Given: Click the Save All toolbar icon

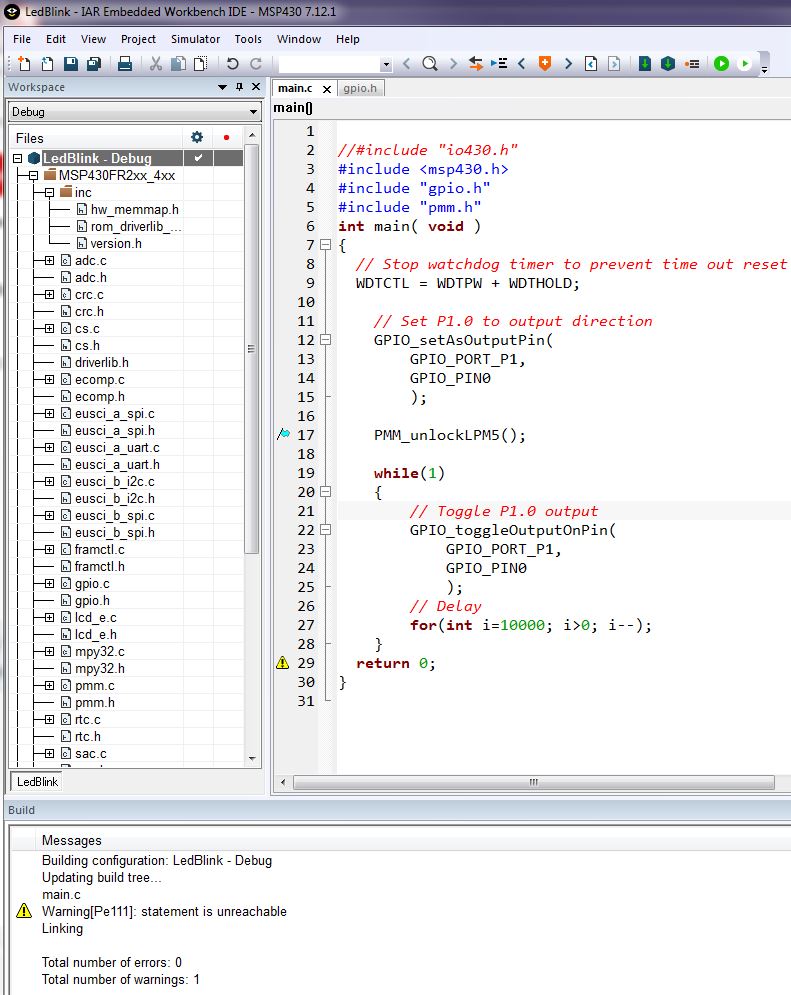Looking at the screenshot, I should point(95,63).
